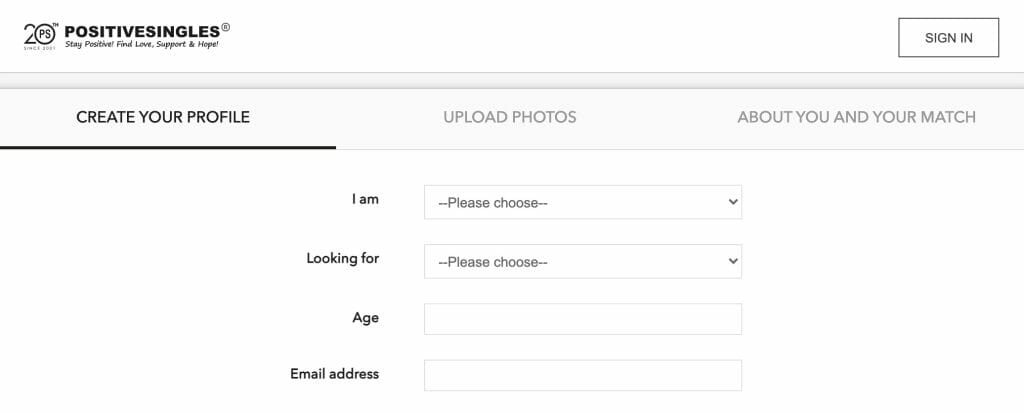Click the POSITIVESINGLES brand name text
The width and height of the screenshot is (1024, 413).
(x=142, y=31)
